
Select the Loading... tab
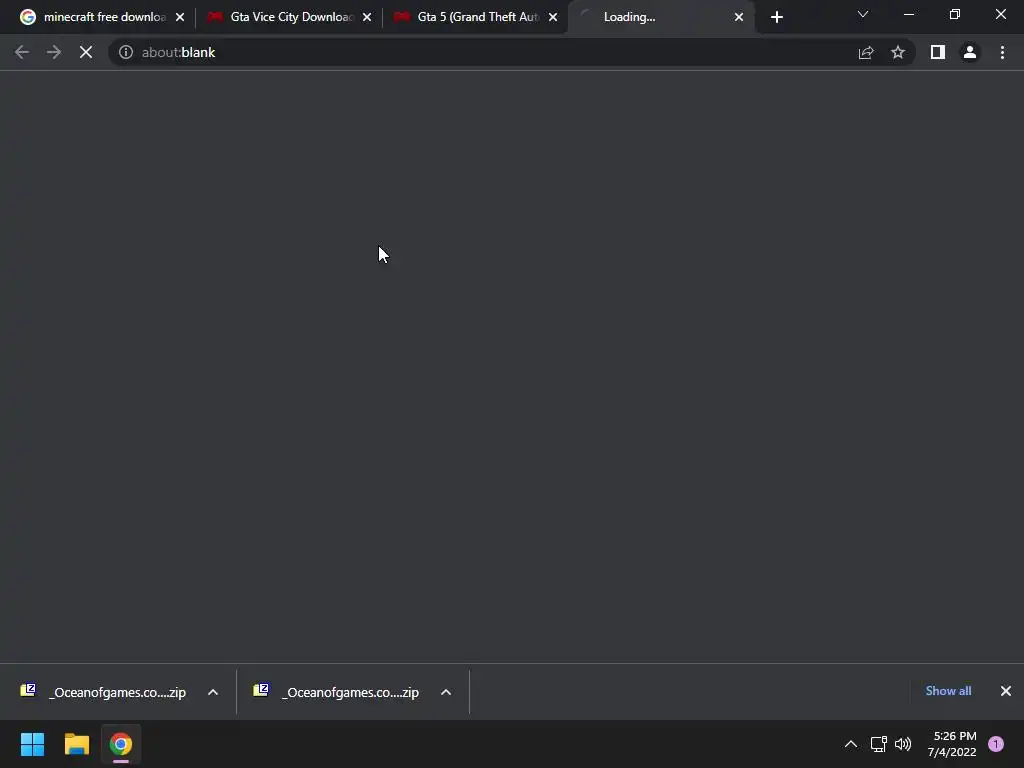[x=660, y=17]
